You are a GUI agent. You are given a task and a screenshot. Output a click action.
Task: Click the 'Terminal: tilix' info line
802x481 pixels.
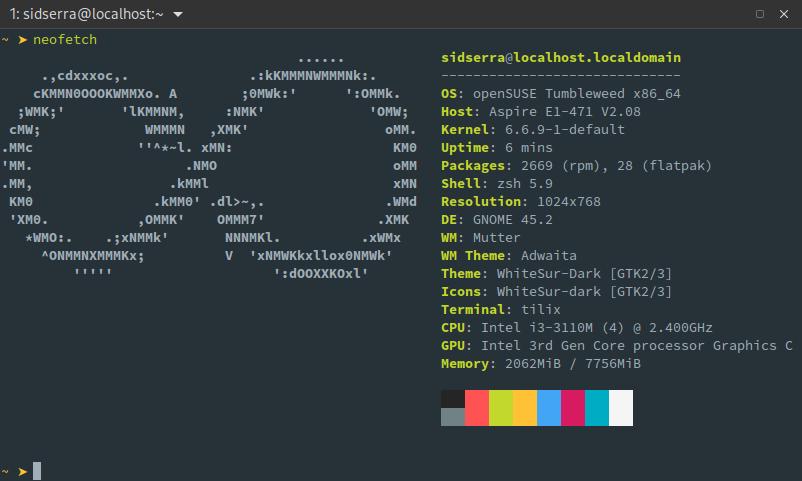pyautogui.click(x=501, y=309)
